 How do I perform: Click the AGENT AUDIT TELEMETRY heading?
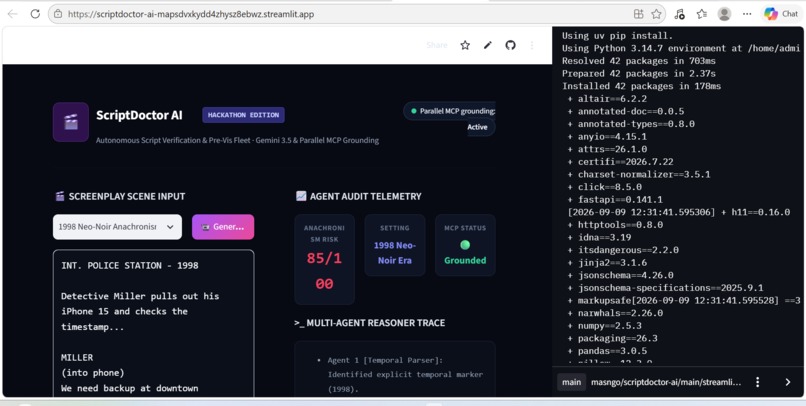pyautogui.click(x=358, y=196)
